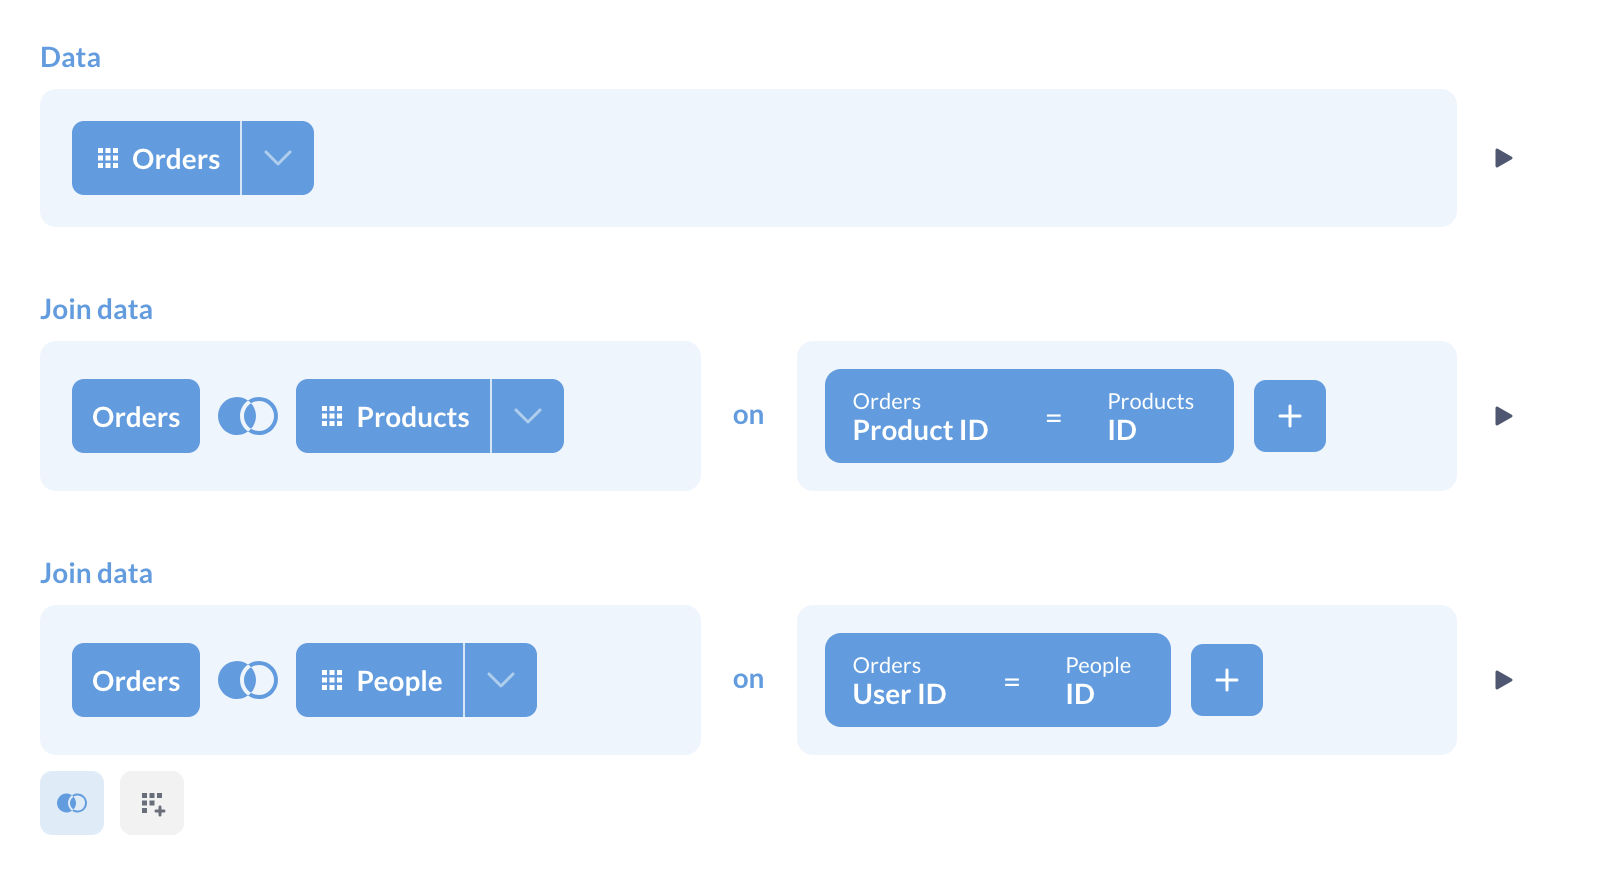Click Orders left table in People join
1622x880 pixels.
click(x=136, y=680)
